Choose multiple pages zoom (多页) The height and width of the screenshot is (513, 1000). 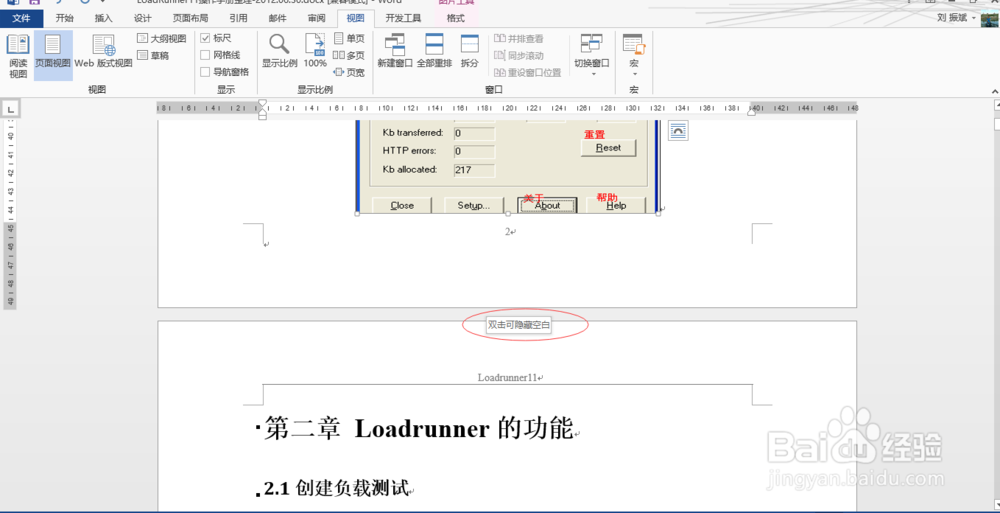pos(349,56)
